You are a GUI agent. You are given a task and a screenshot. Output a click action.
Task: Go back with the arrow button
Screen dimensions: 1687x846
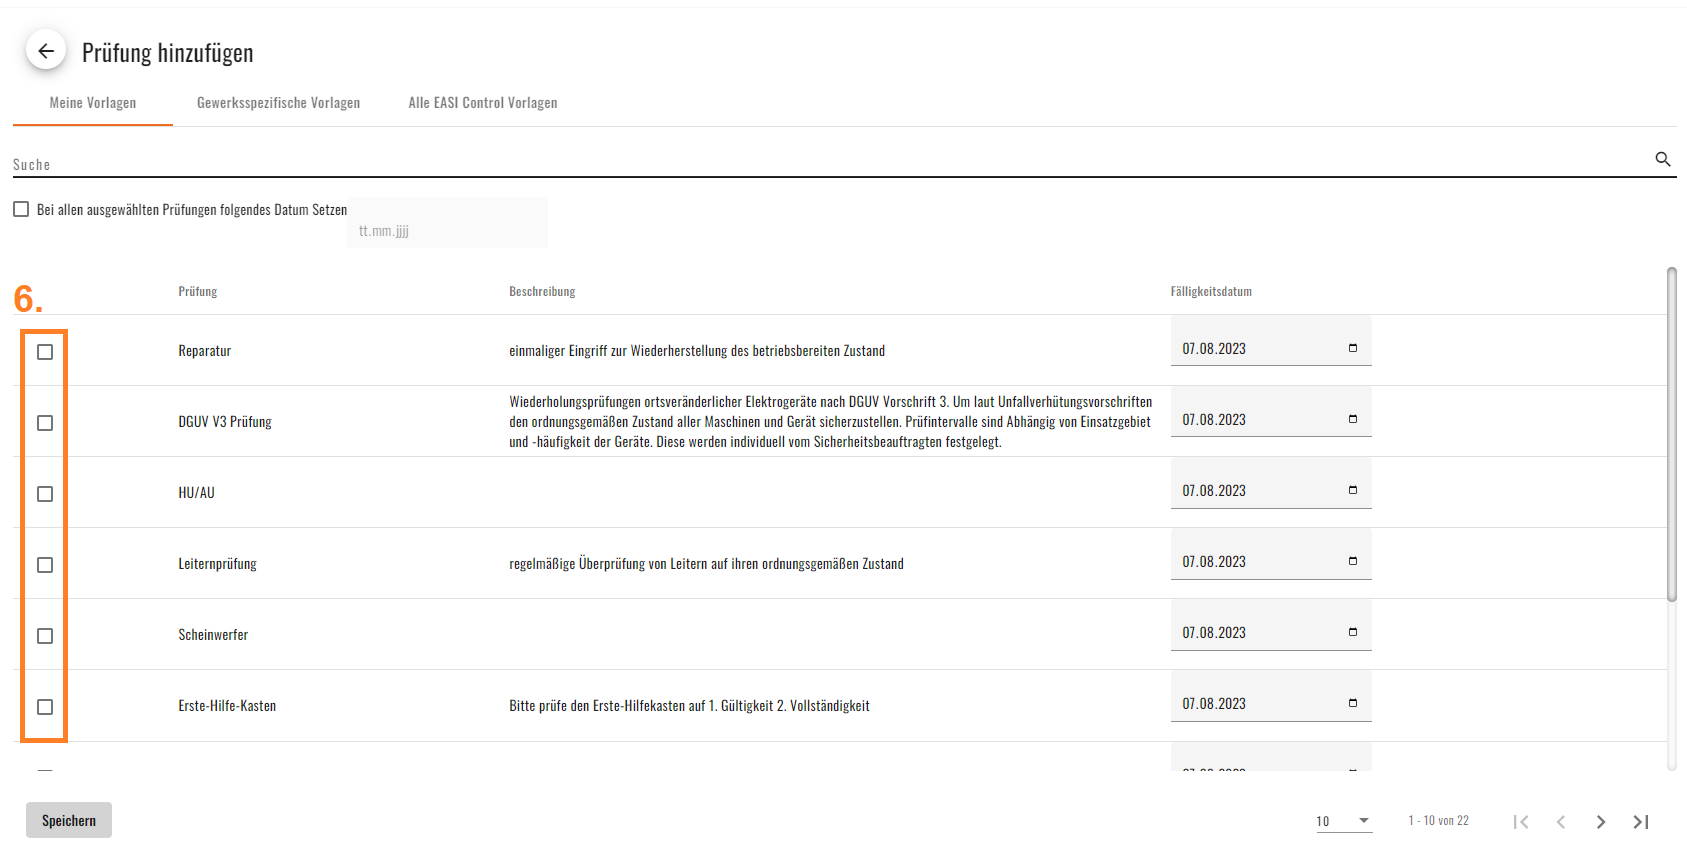(46, 50)
